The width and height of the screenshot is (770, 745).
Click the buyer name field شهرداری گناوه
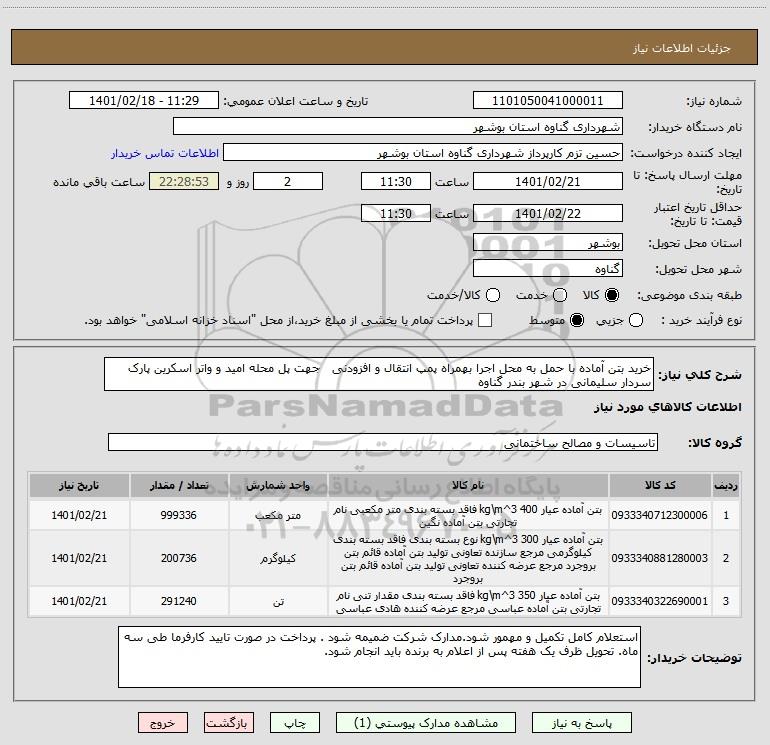pyautogui.click(x=398, y=126)
